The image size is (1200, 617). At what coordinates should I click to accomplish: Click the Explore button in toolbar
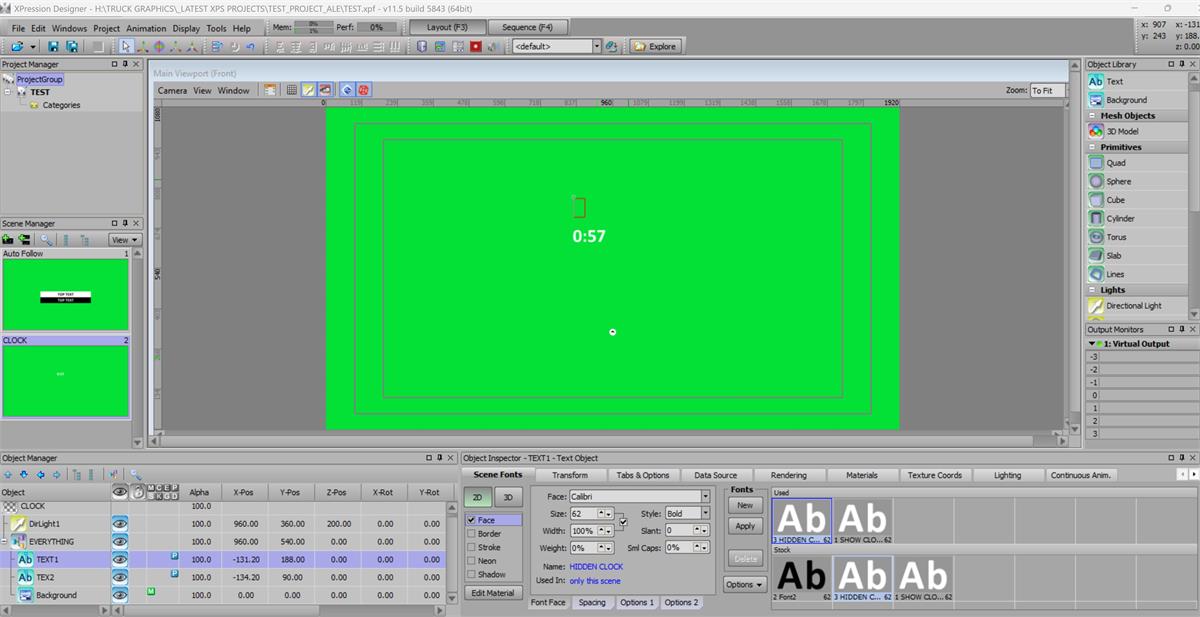coord(656,46)
